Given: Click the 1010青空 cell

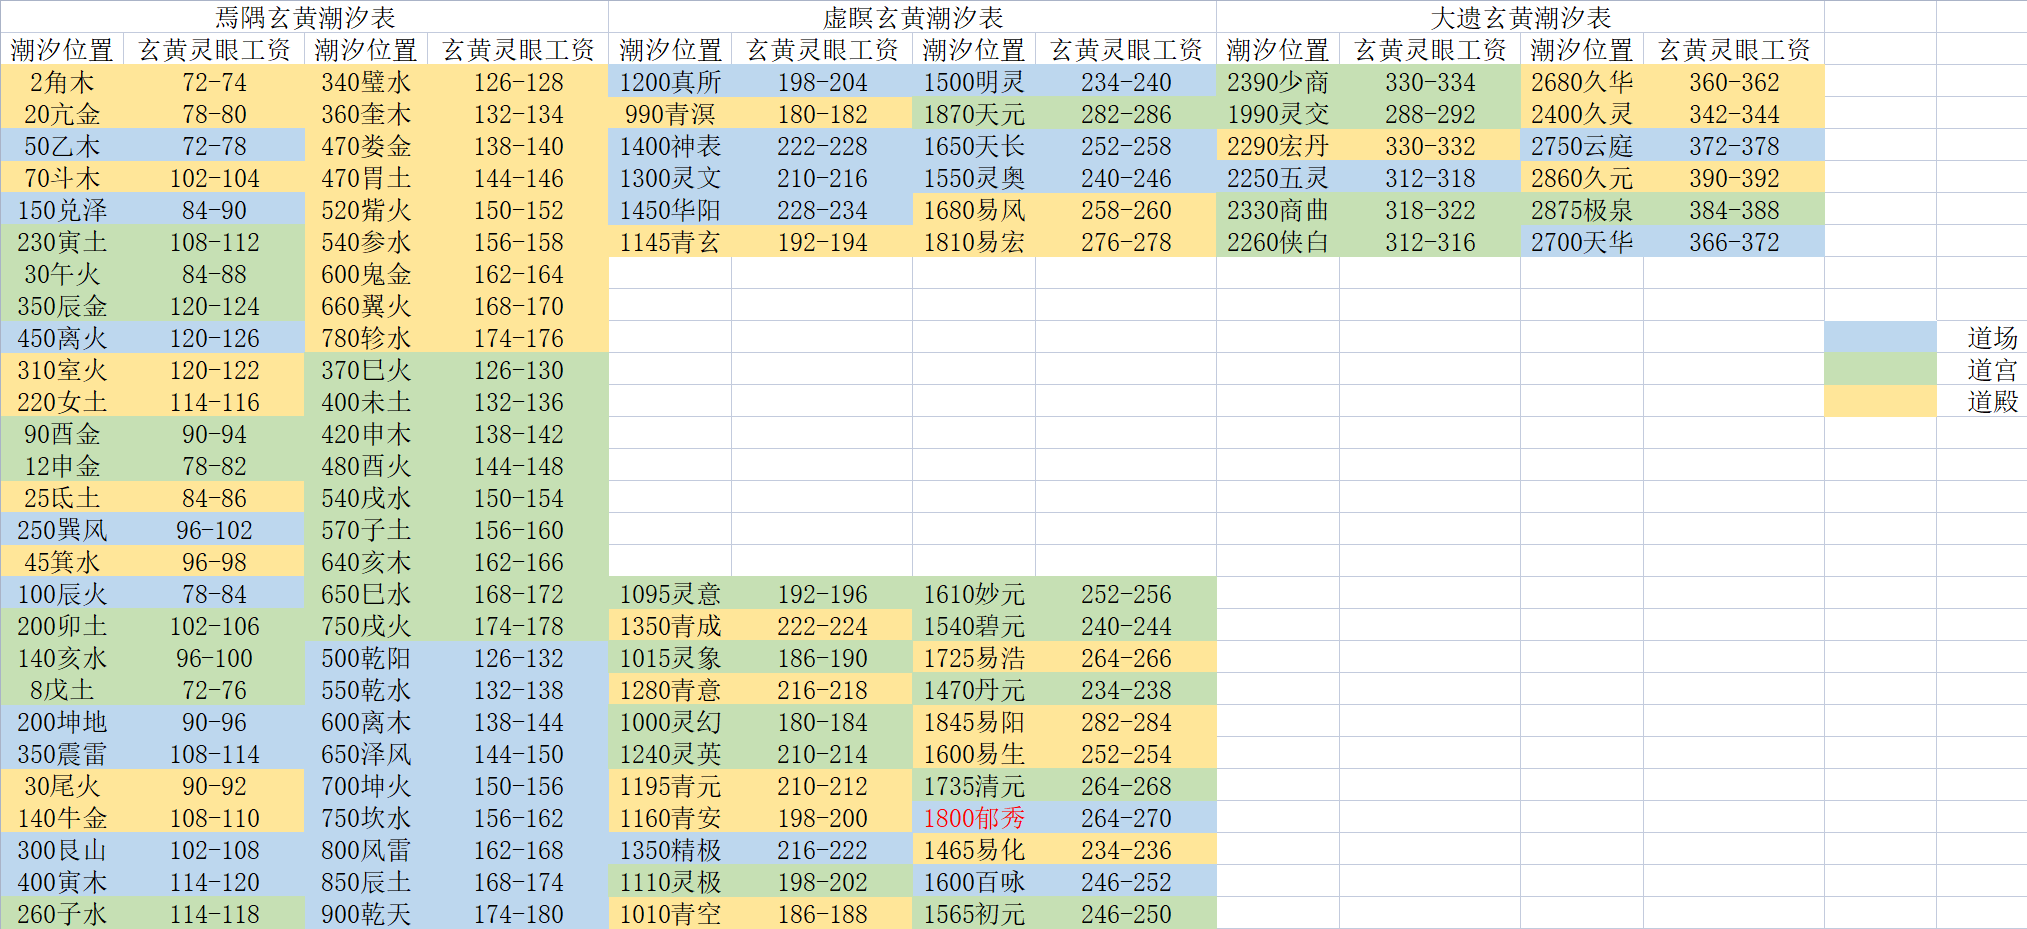Looking at the screenshot, I should click(670, 913).
